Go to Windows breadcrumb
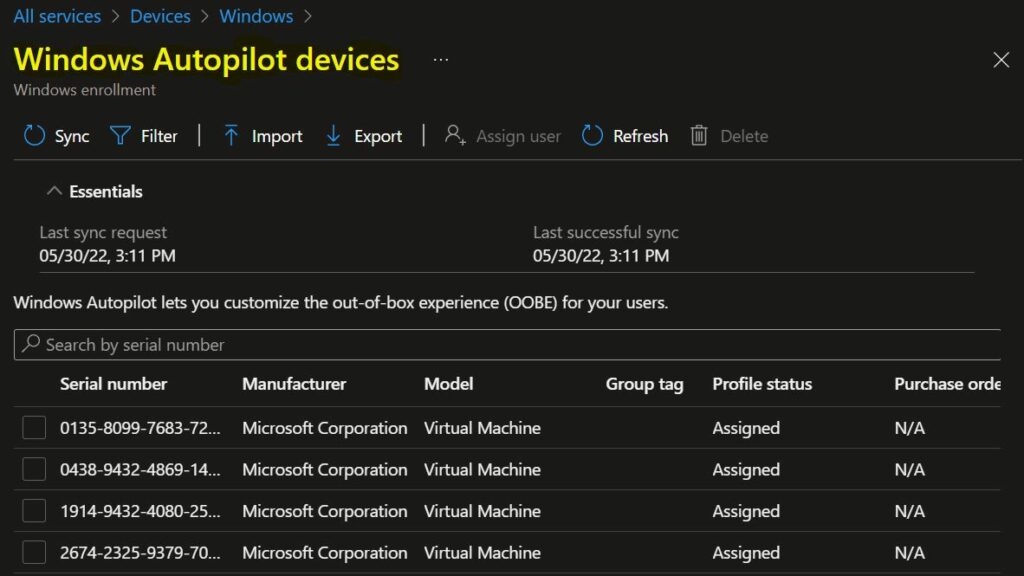 pos(256,16)
